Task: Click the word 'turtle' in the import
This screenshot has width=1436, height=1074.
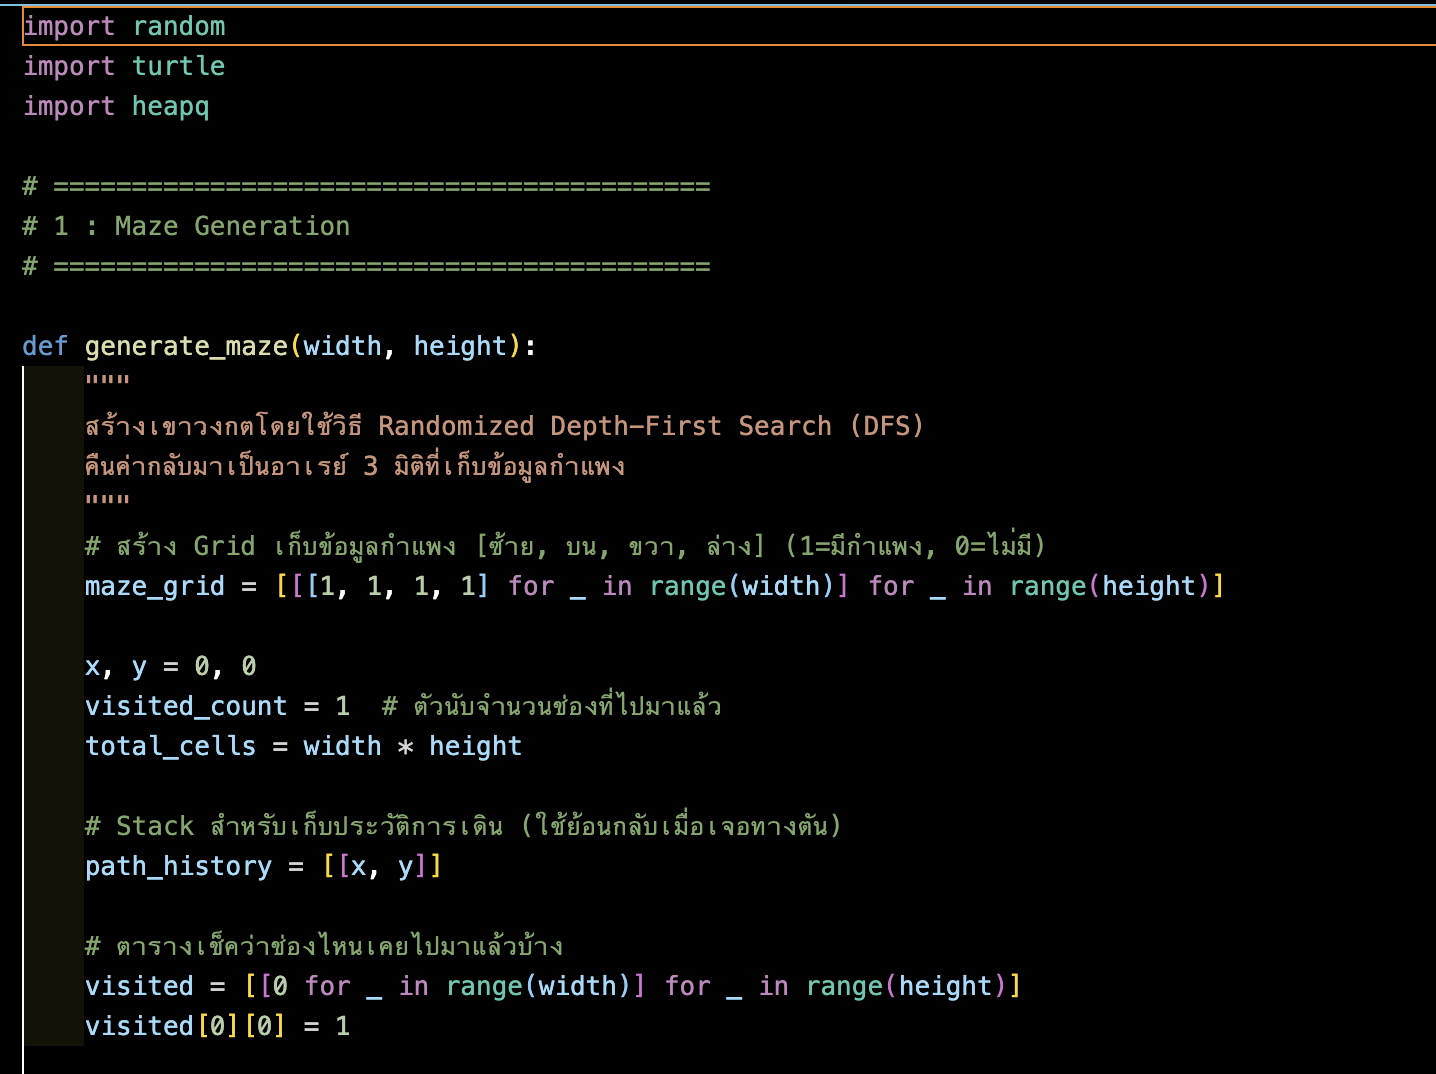Action: 178,66
